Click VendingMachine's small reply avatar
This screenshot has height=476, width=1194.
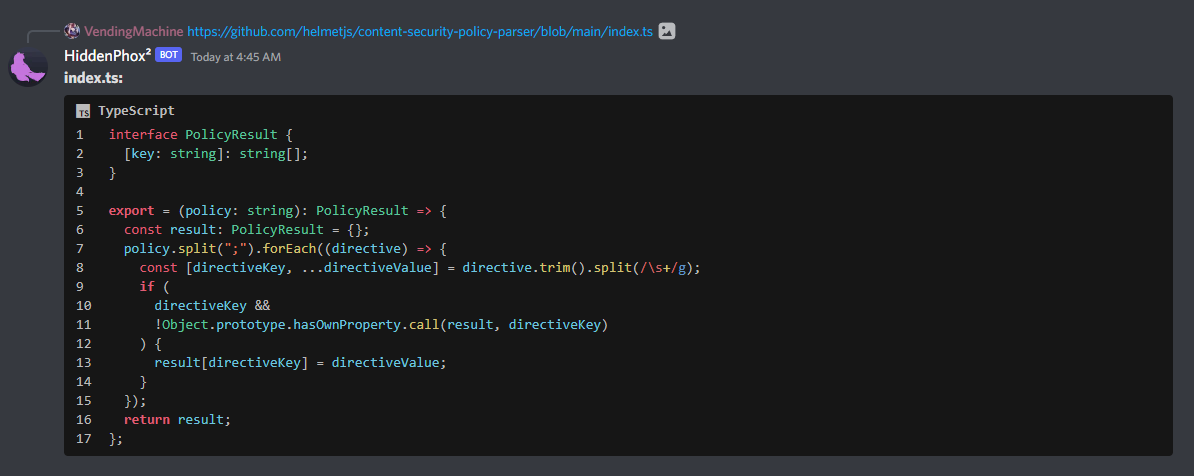[x=72, y=31]
